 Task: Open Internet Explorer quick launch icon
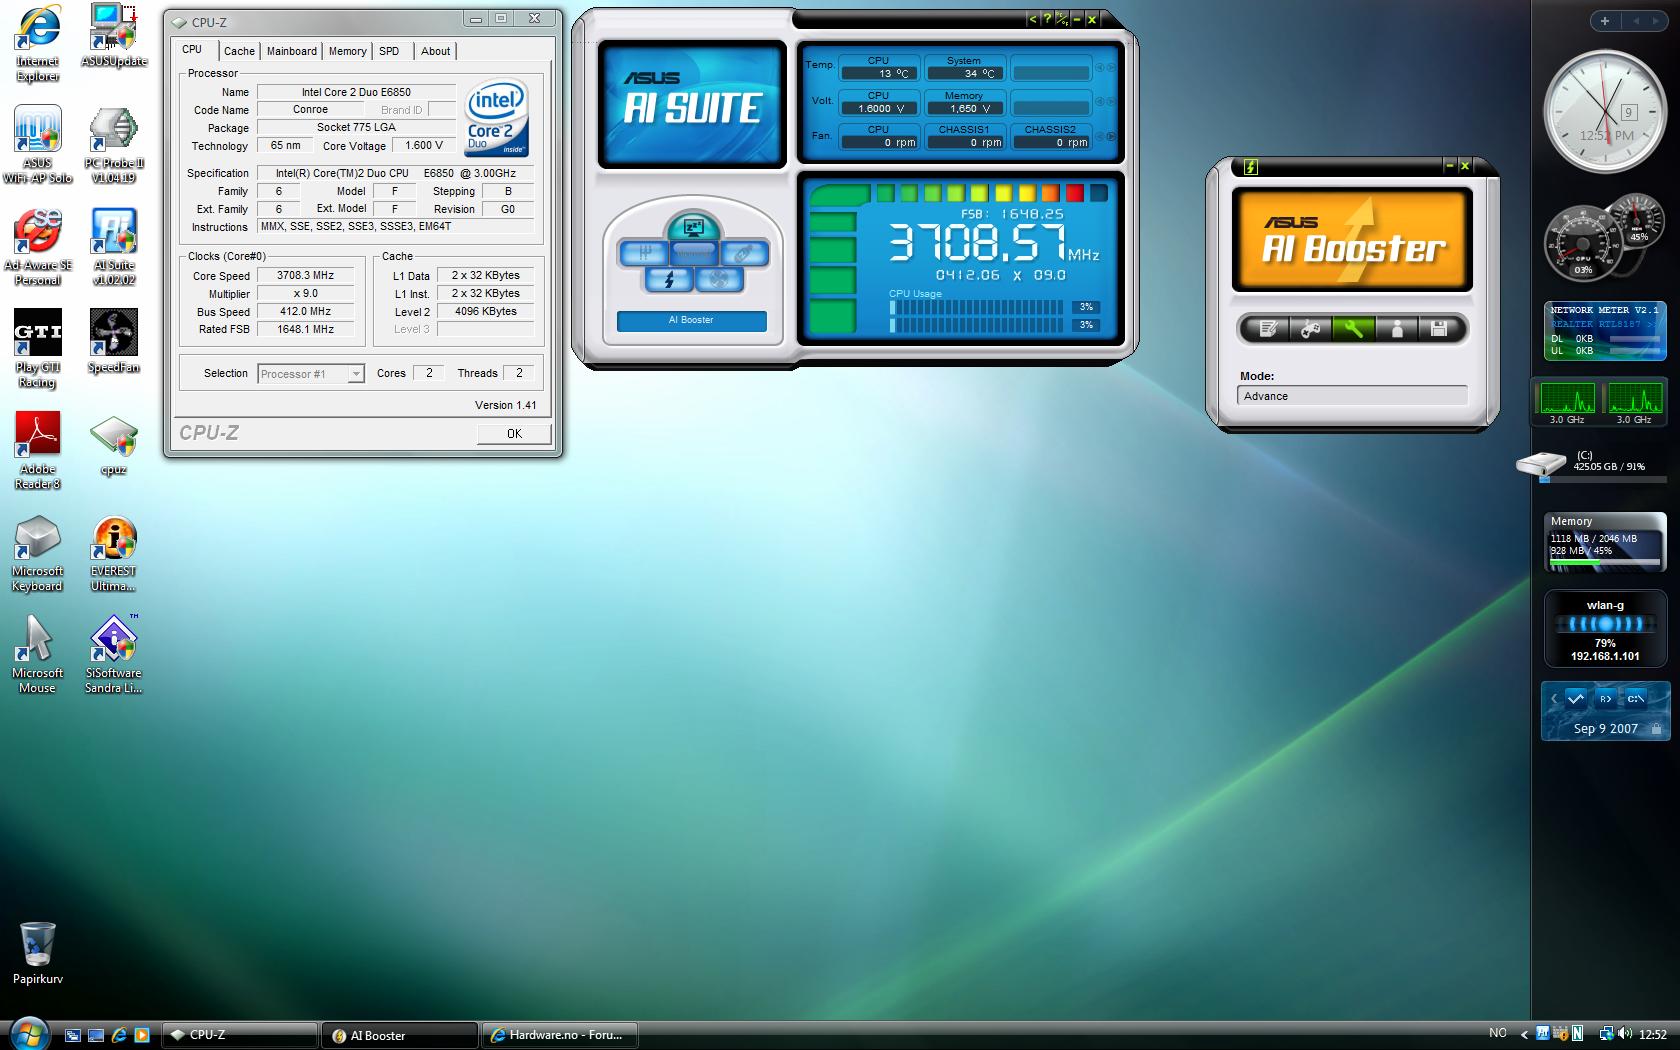(119, 1035)
